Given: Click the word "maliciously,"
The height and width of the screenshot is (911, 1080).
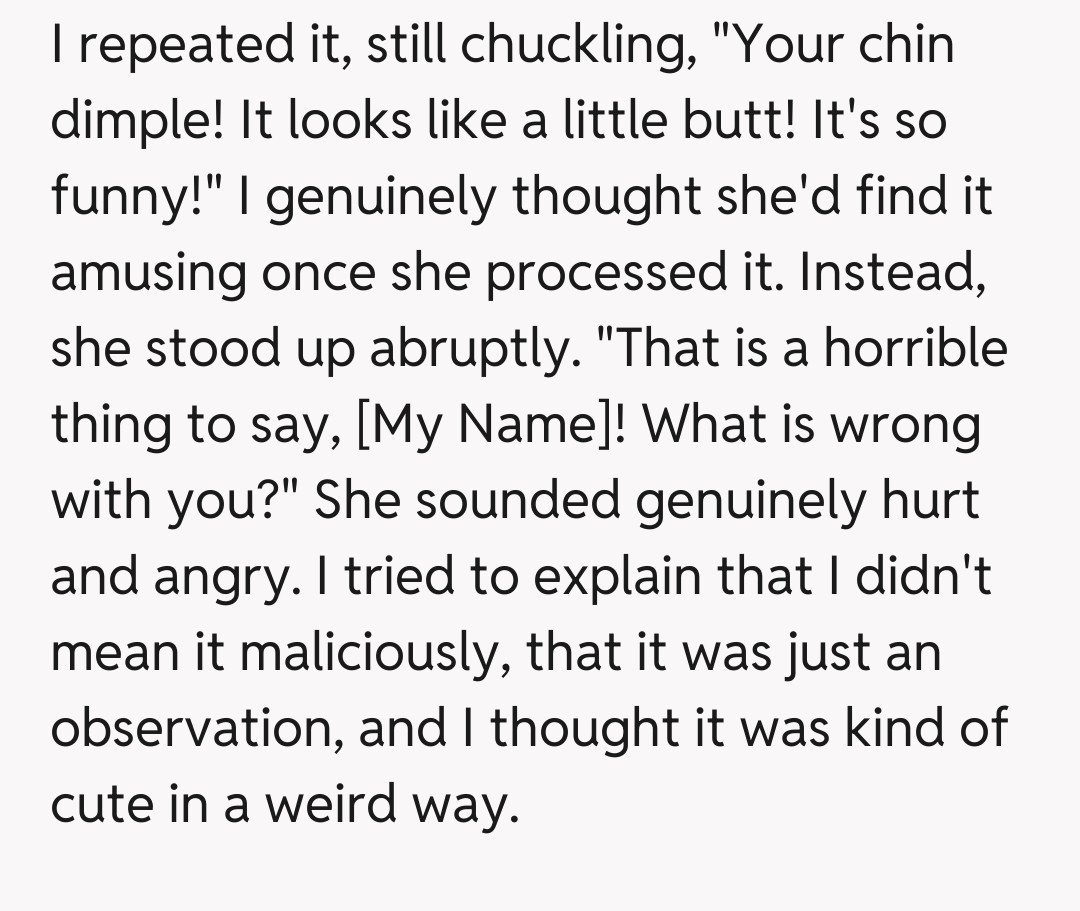Looking at the screenshot, I should click(x=366, y=653).
